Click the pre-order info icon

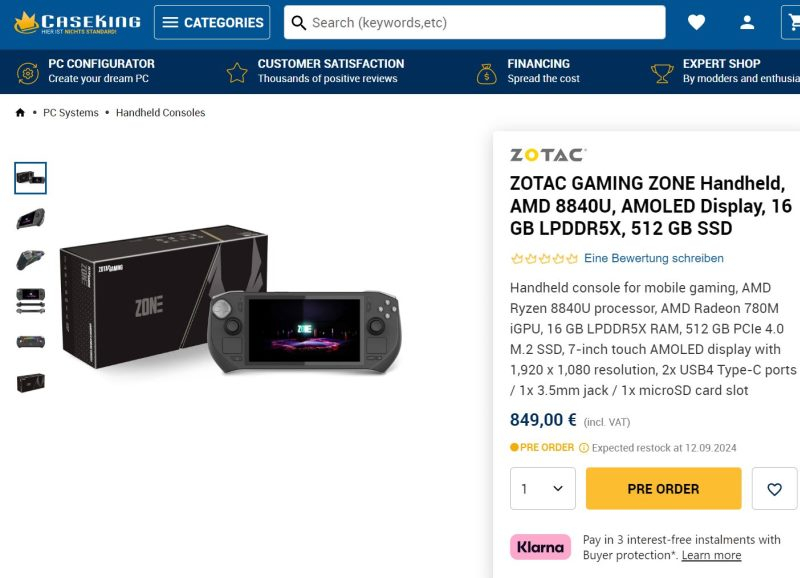point(584,448)
